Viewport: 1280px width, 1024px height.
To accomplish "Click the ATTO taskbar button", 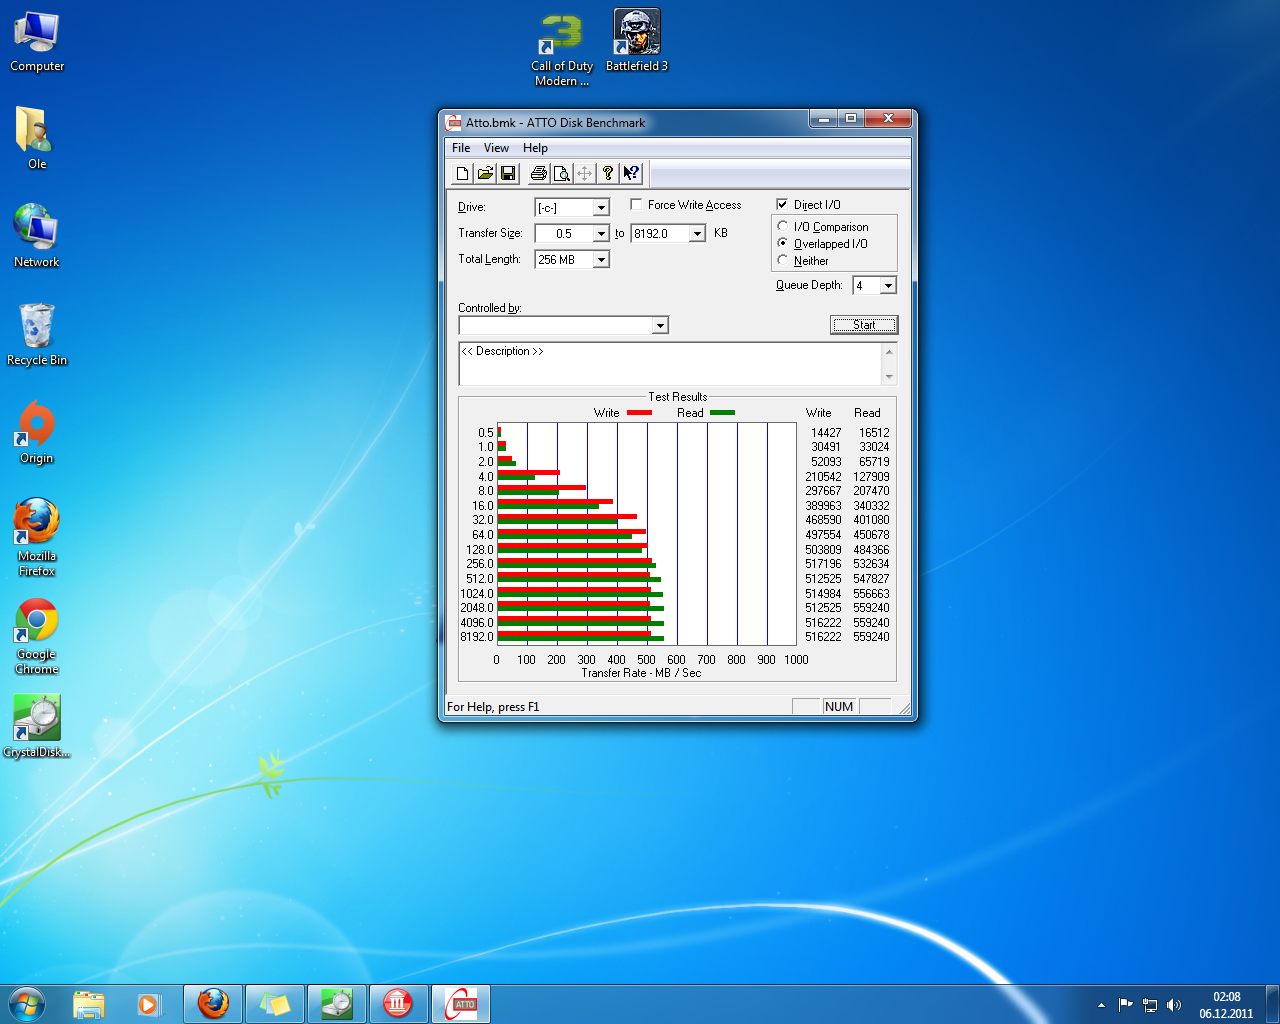I will coord(461,1004).
